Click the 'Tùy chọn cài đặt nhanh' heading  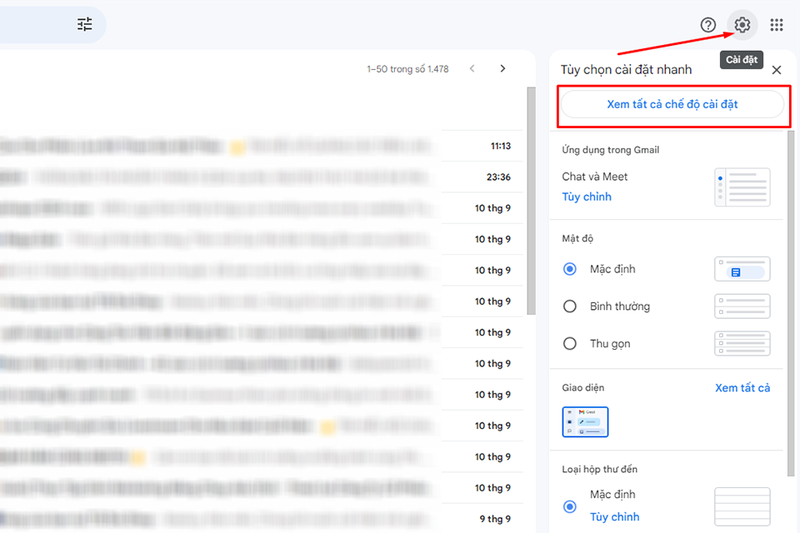pyautogui.click(x=626, y=70)
